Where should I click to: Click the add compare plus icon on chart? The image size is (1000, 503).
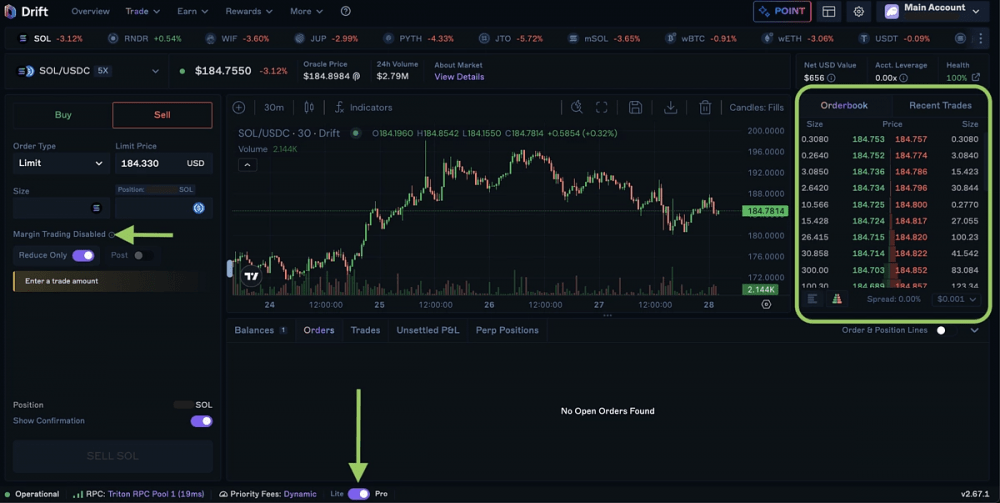pos(239,108)
